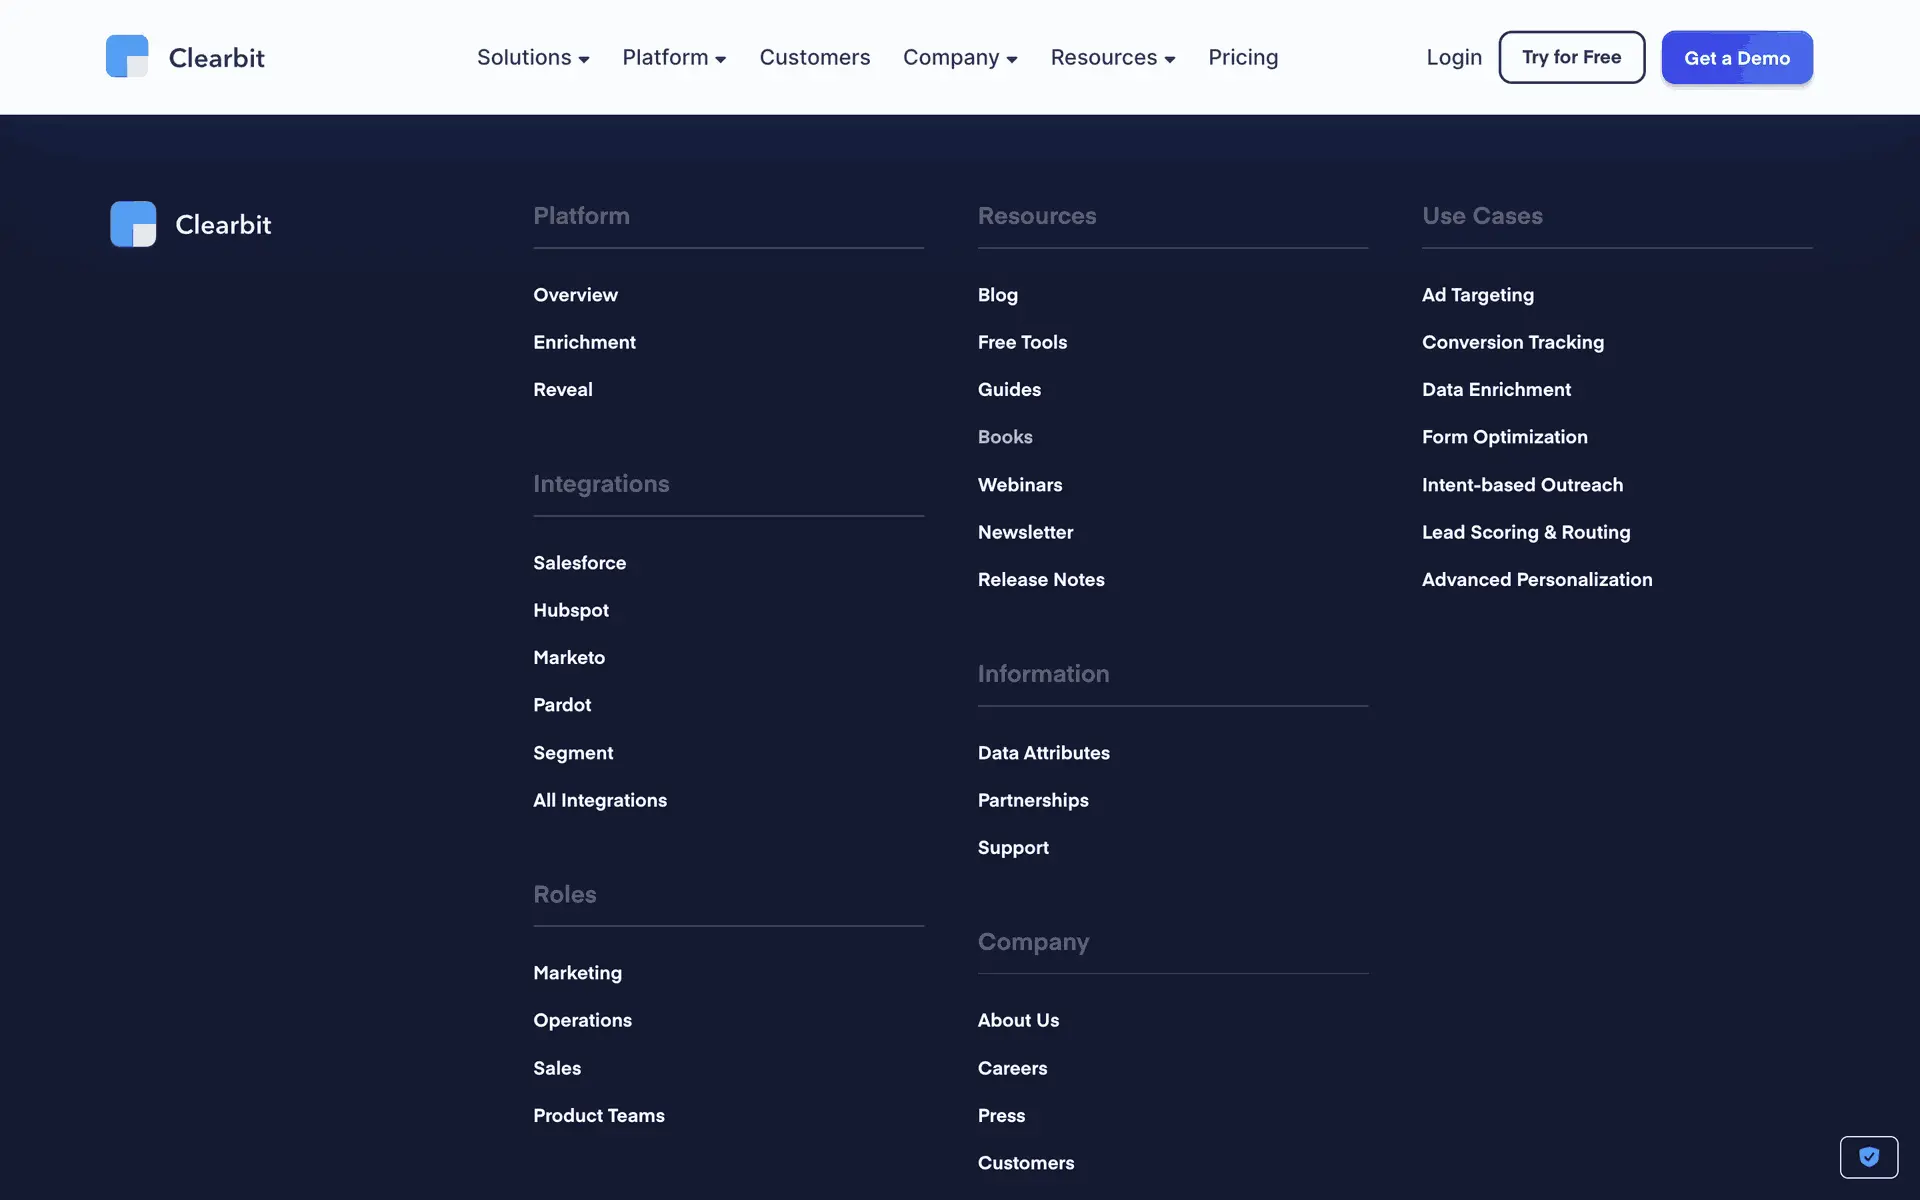
Task: Expand the Solutions dropdown menu
Action: click(533, 58)
